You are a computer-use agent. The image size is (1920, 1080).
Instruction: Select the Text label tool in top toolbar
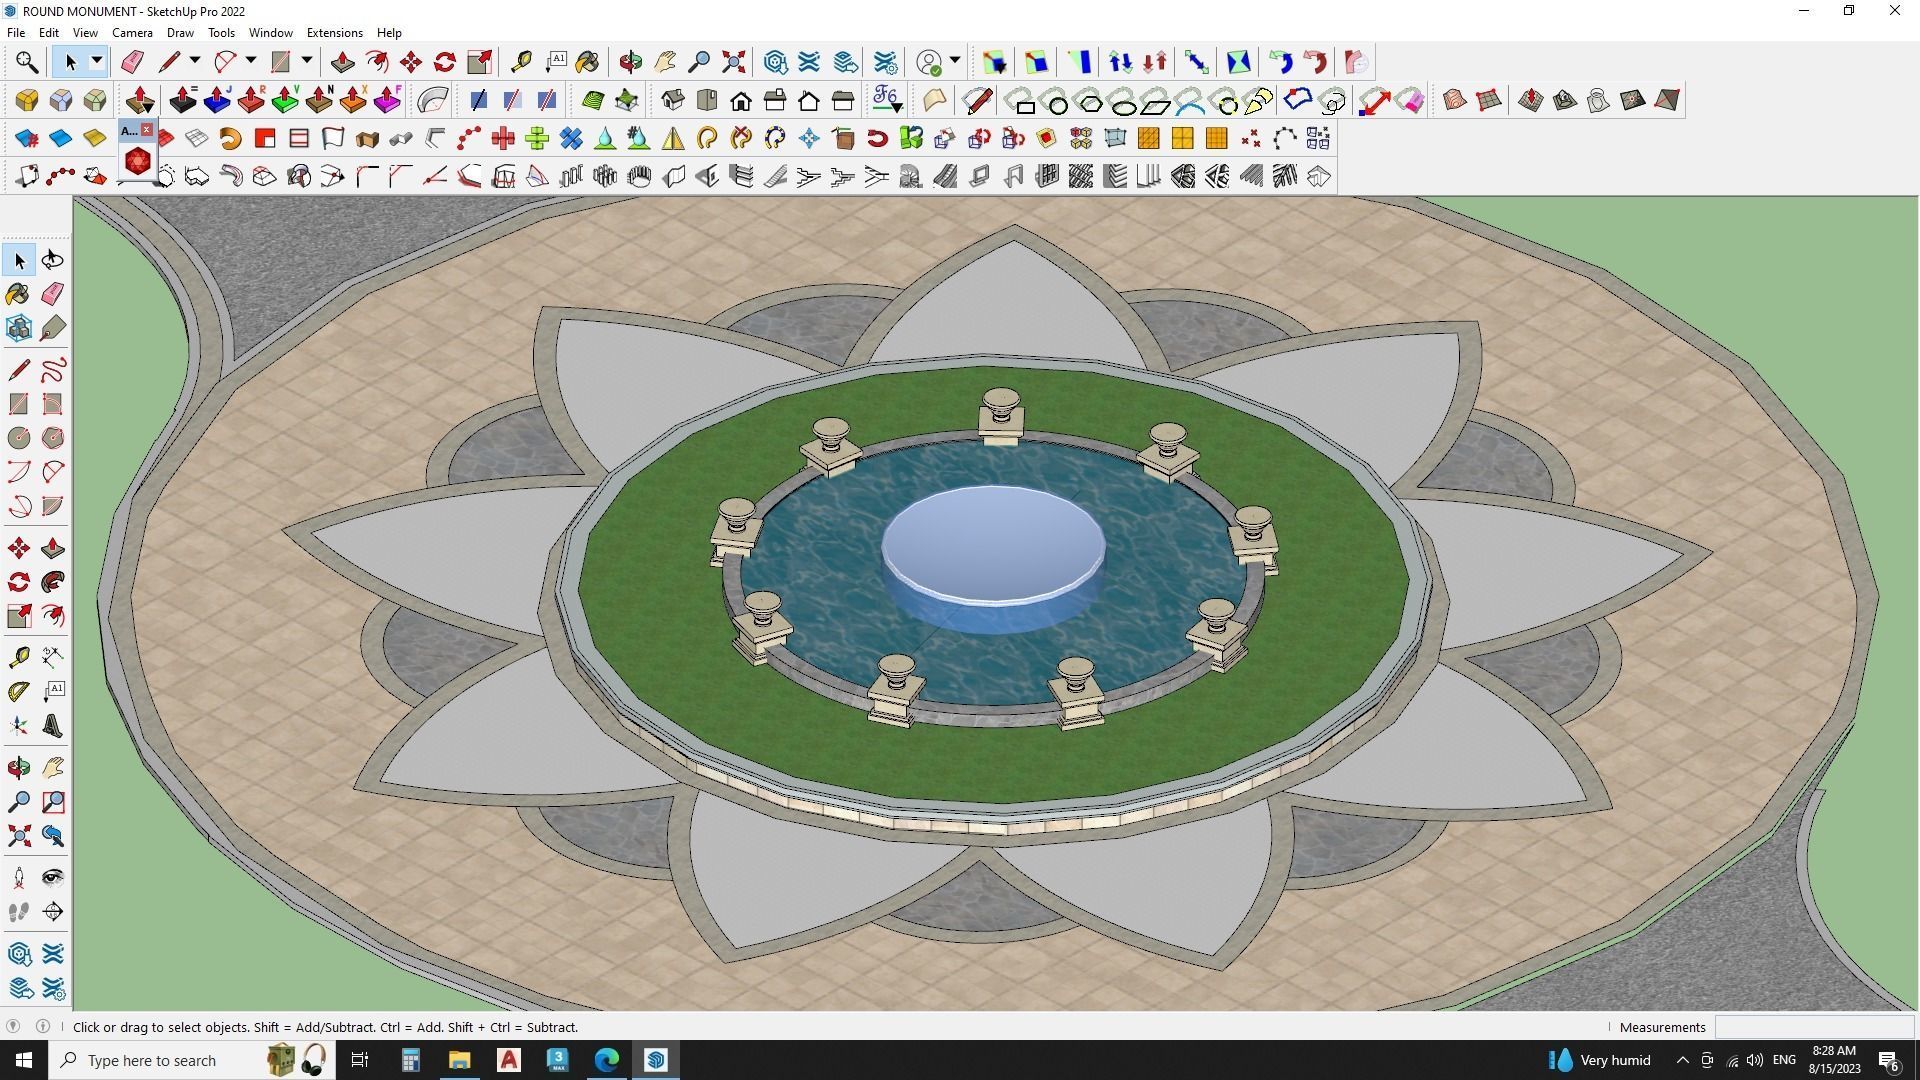point(556,62)
